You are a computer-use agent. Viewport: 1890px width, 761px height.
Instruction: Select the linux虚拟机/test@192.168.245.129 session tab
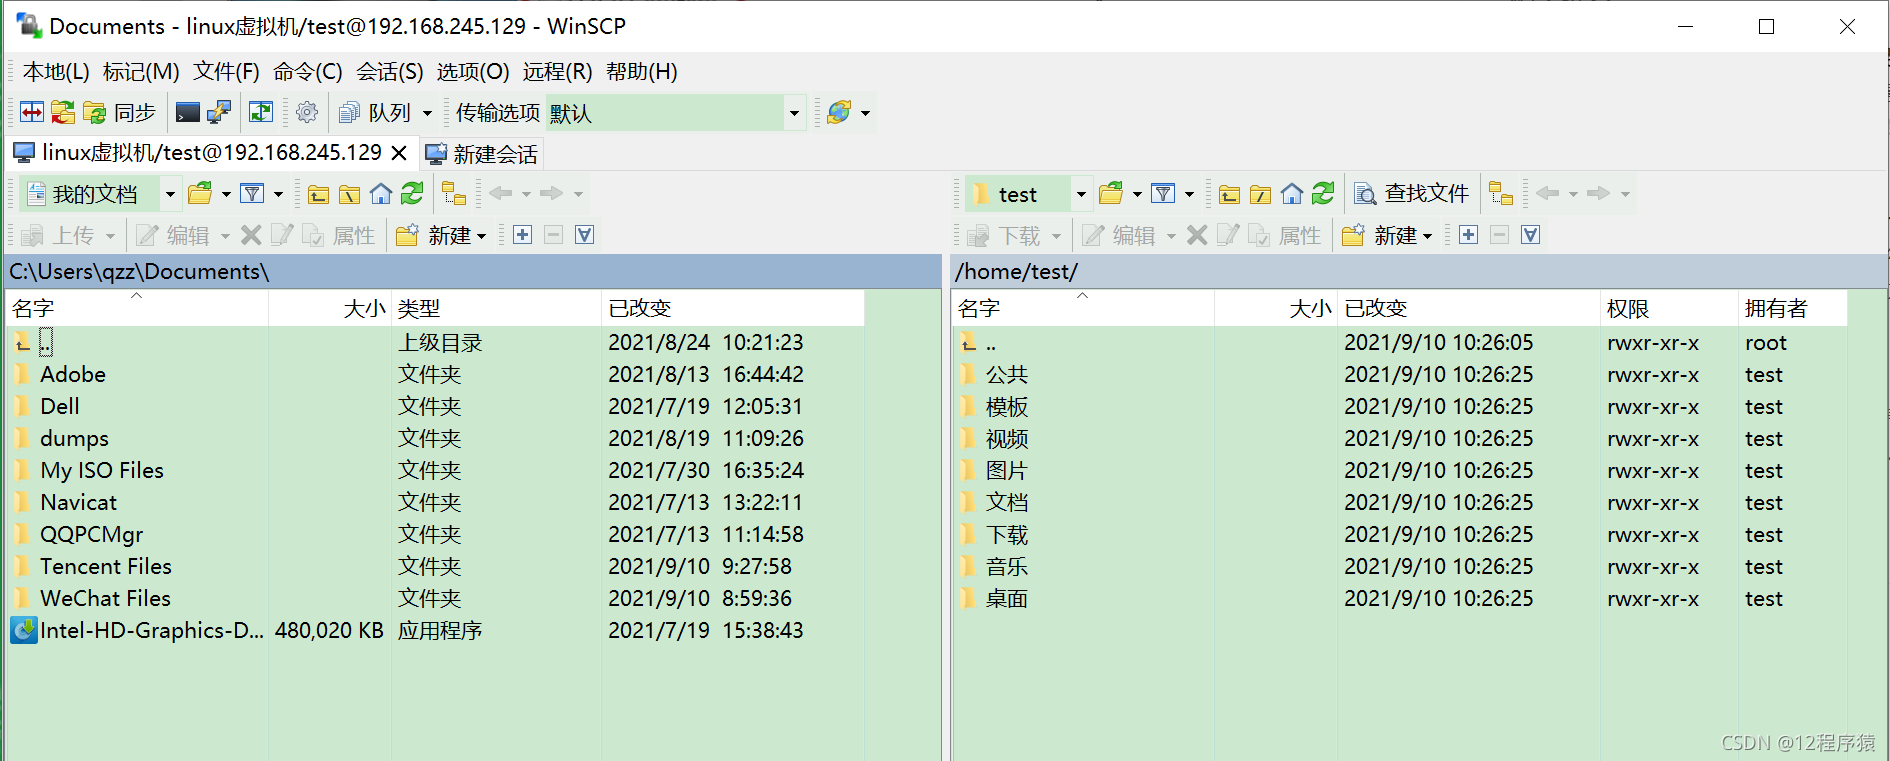pos(212,153)
